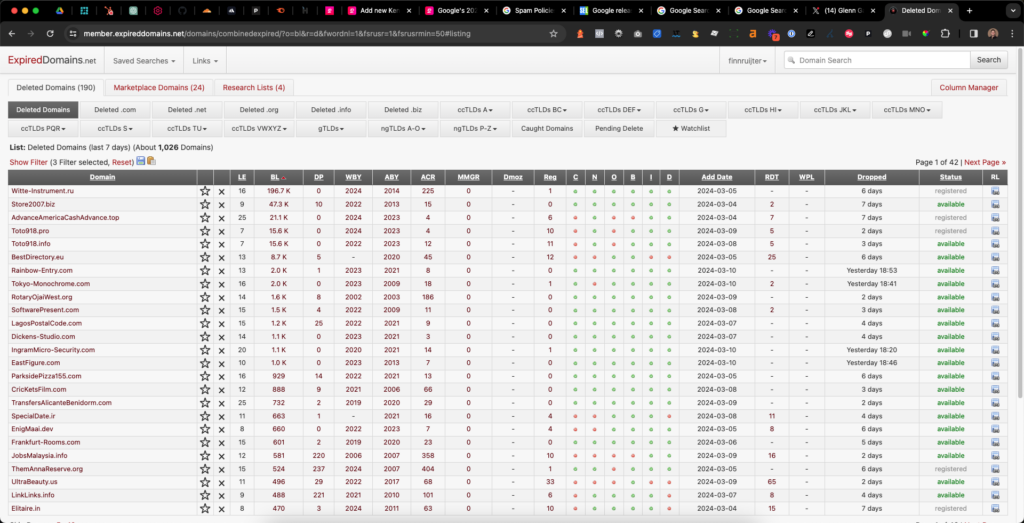Viewport: 1024px width, 523px height.
Task: Open the finnruijter account dropdown
Action: tap(748, 60)
